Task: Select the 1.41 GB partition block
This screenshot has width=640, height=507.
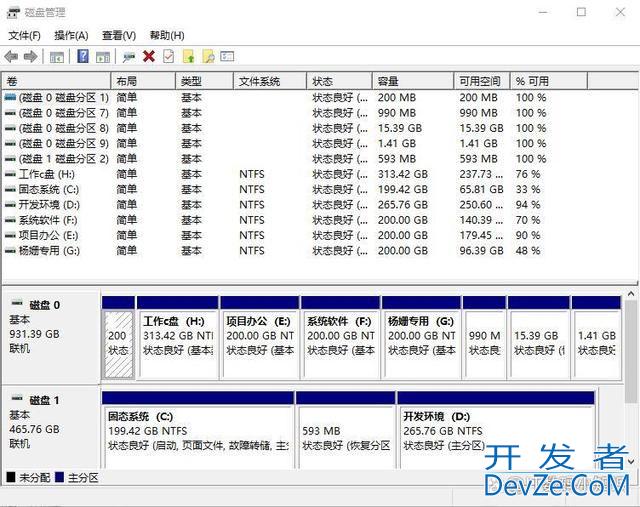Action: click(x=596, y=338)
